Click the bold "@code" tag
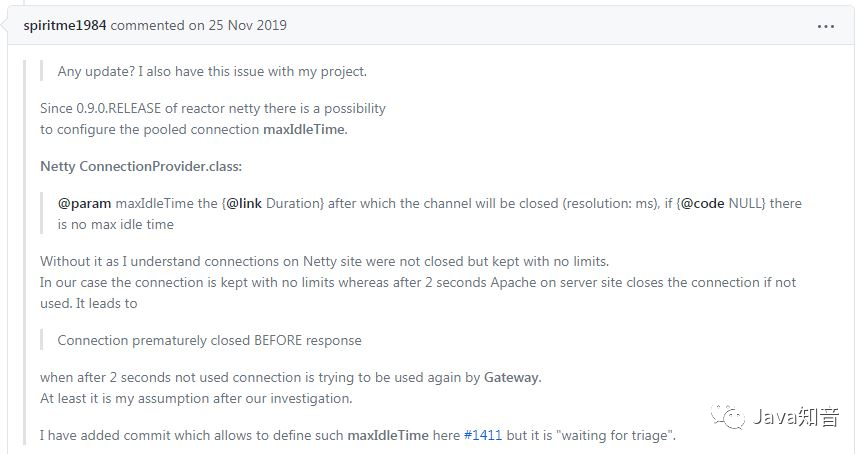 (703, 203)
